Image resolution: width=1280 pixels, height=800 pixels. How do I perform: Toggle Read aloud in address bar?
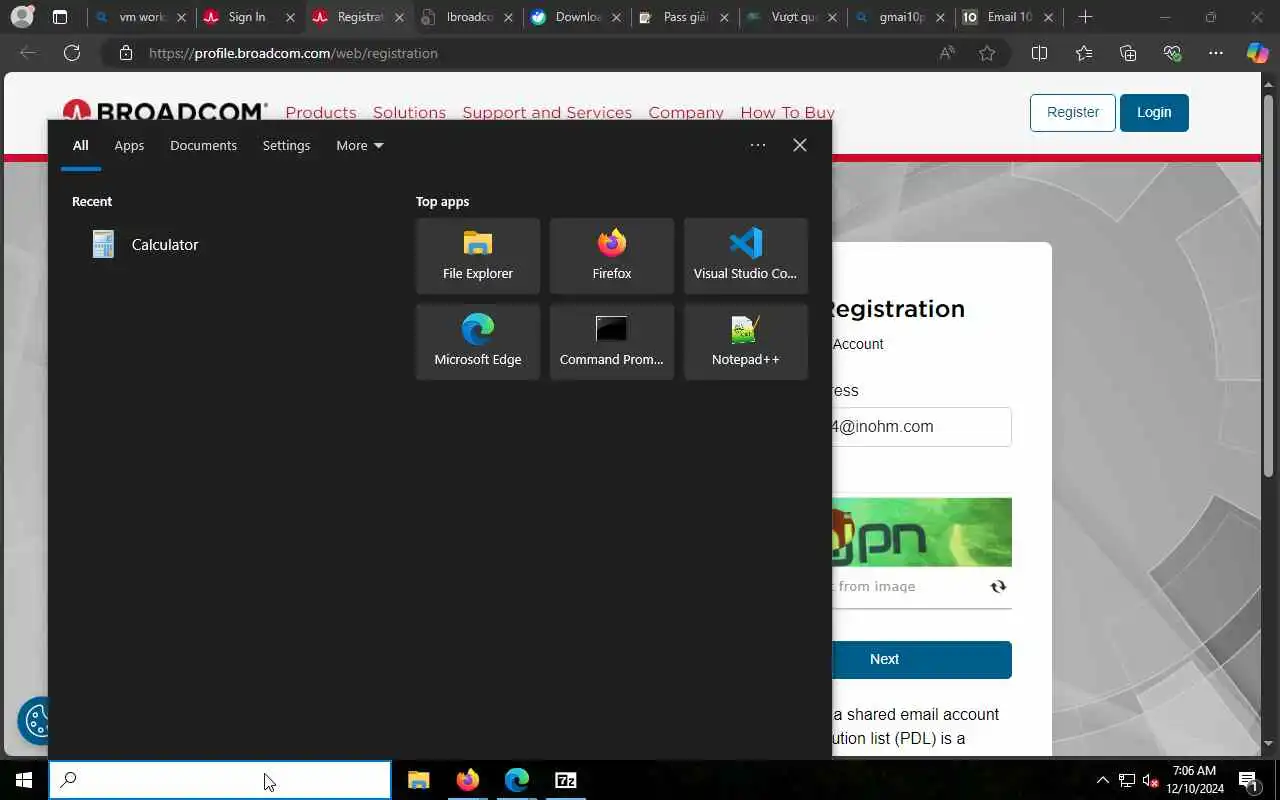(x=946, y=53)
